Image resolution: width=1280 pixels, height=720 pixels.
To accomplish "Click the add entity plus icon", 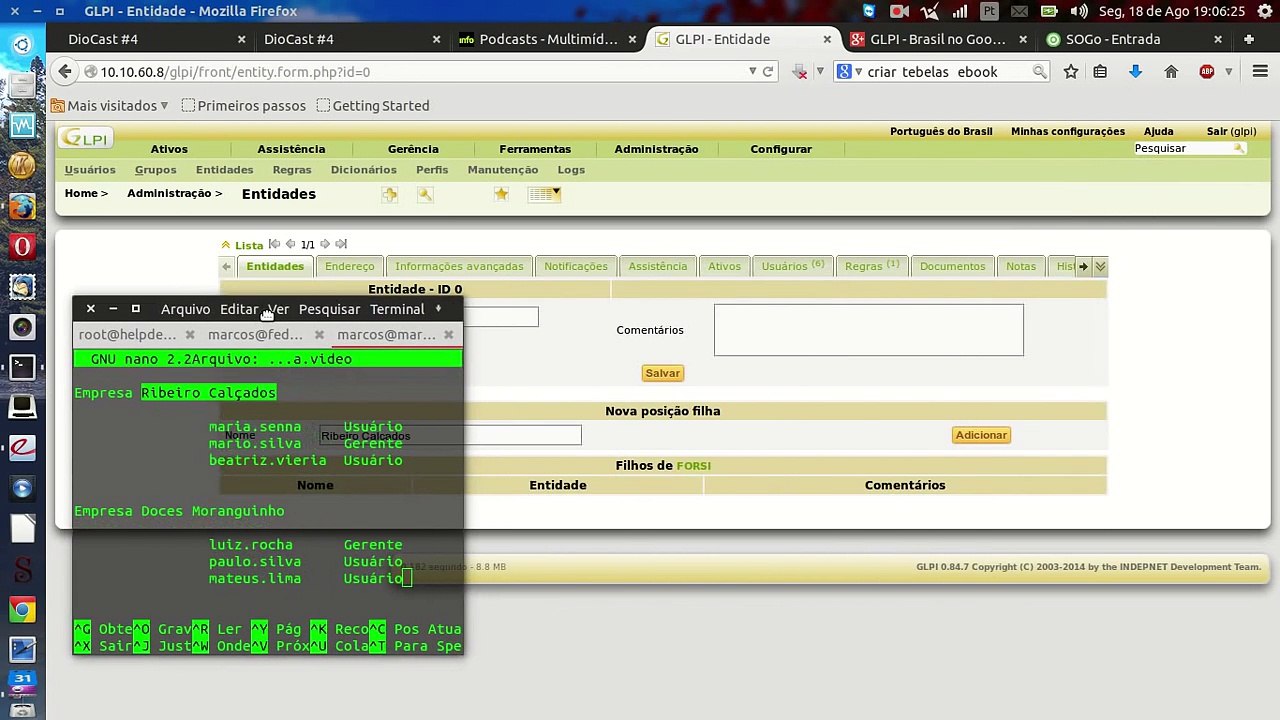I will [390, 194].
